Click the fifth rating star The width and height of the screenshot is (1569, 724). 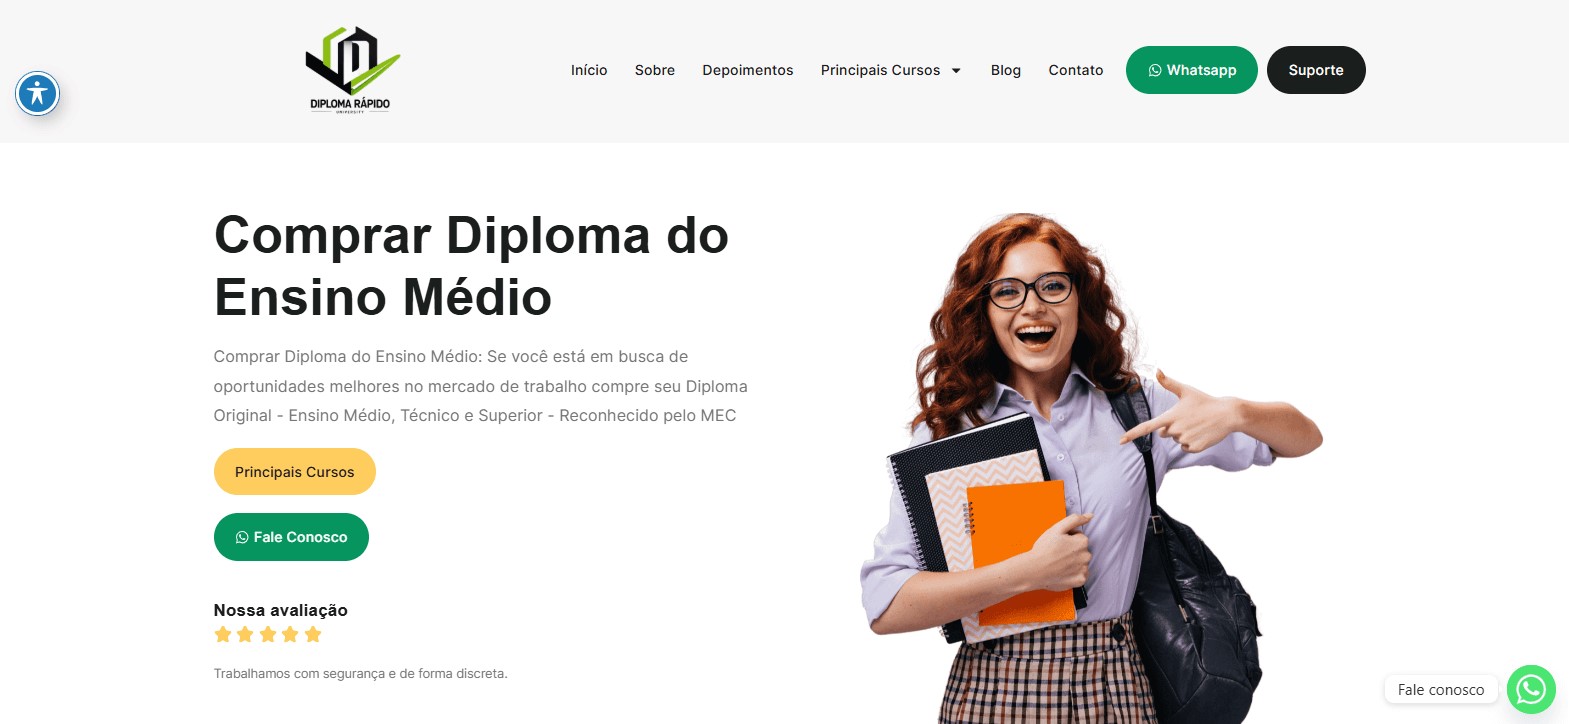coord(313,634)
